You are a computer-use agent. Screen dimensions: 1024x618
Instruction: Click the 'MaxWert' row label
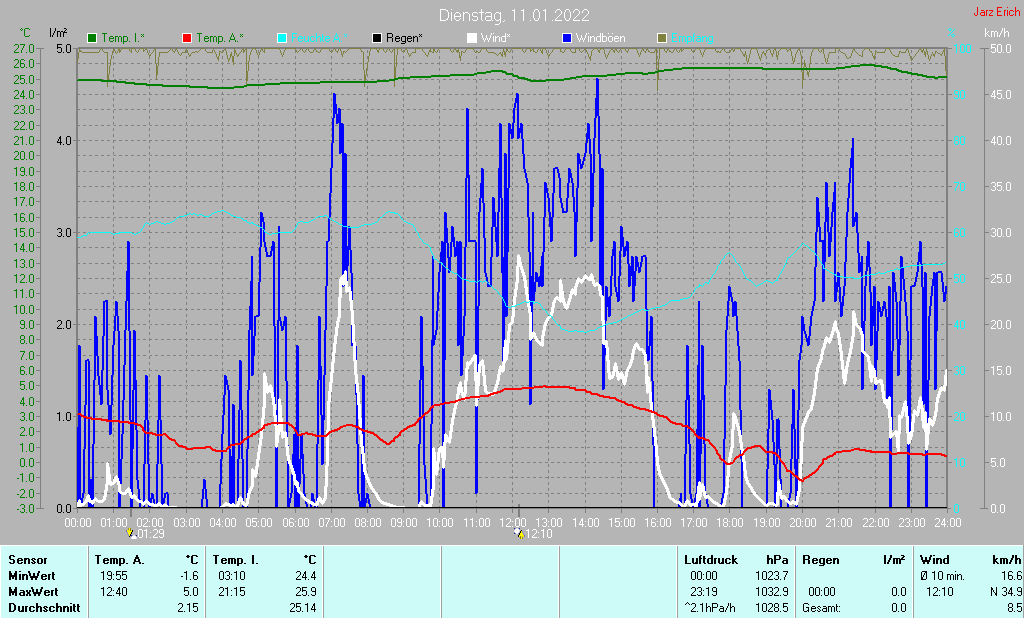click(x=33, y=592)
